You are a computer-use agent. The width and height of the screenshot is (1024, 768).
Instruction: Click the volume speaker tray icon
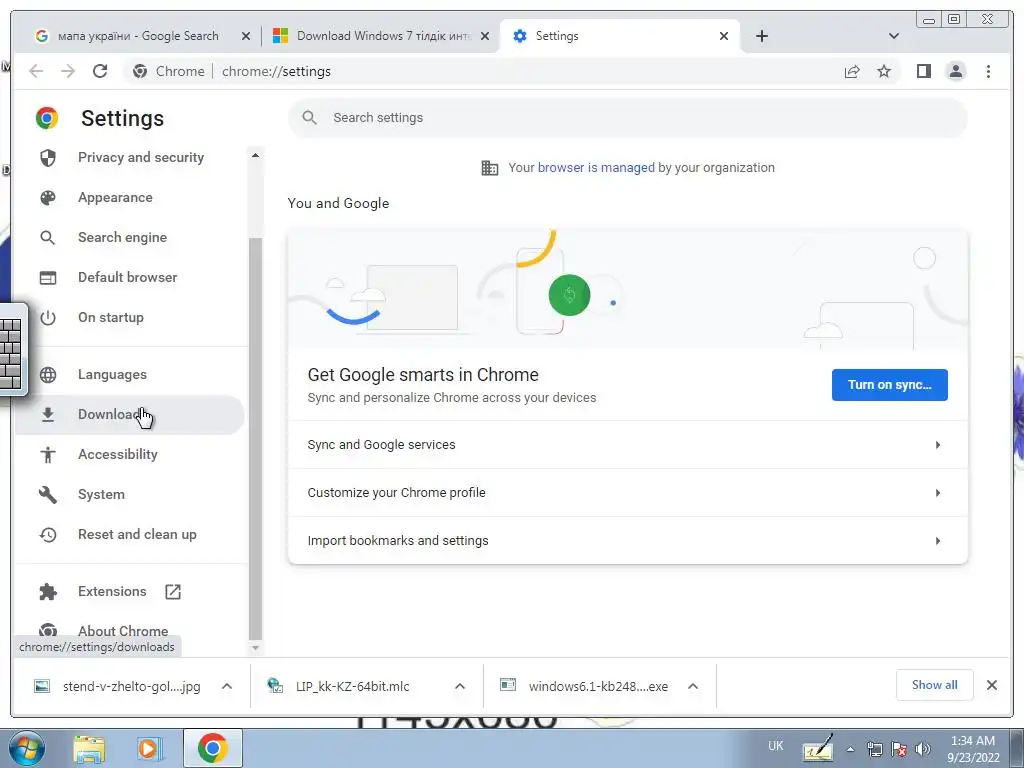coord(922,749)
